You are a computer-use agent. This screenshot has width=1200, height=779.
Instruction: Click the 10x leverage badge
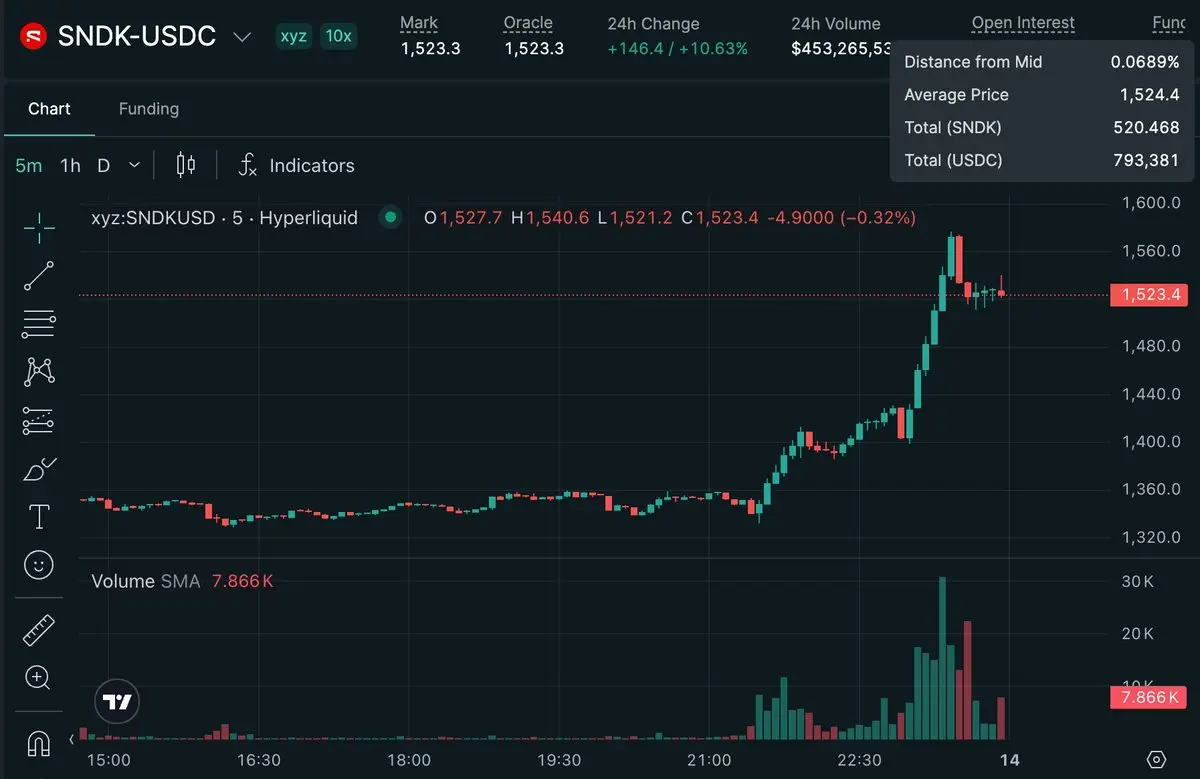coord(339,37)
